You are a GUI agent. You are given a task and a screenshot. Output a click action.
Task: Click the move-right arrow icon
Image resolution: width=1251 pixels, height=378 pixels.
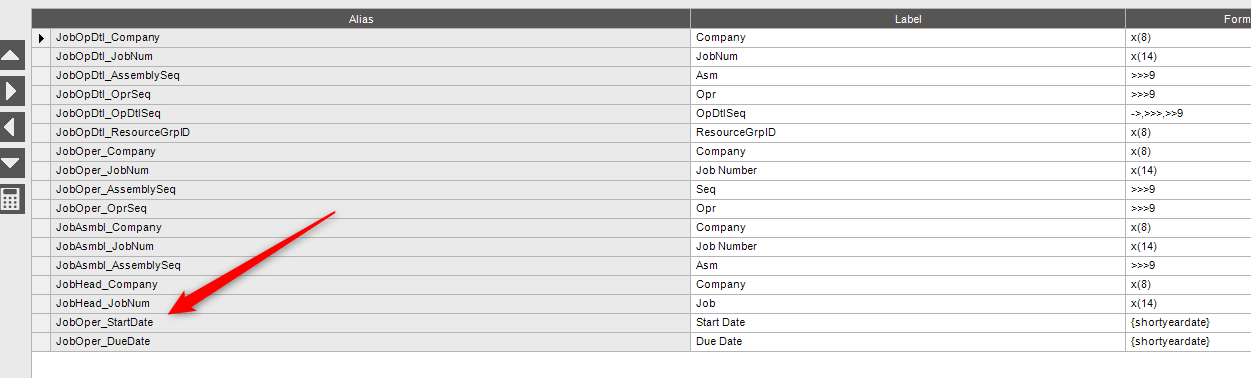12,90
